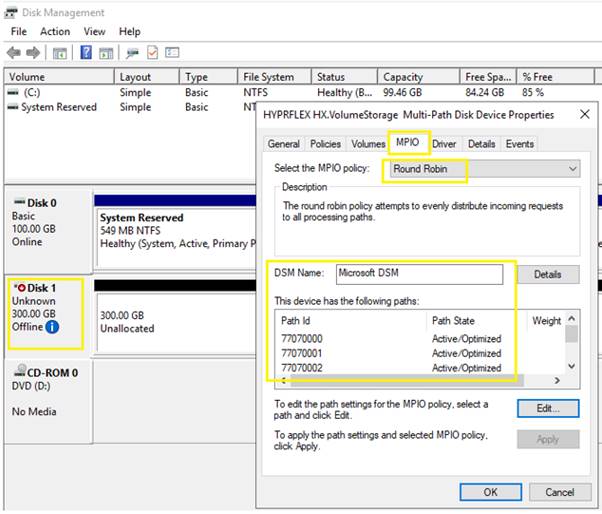The image size is (602, 514).
Task: Select the (C:) volume row
Action: 299,93
